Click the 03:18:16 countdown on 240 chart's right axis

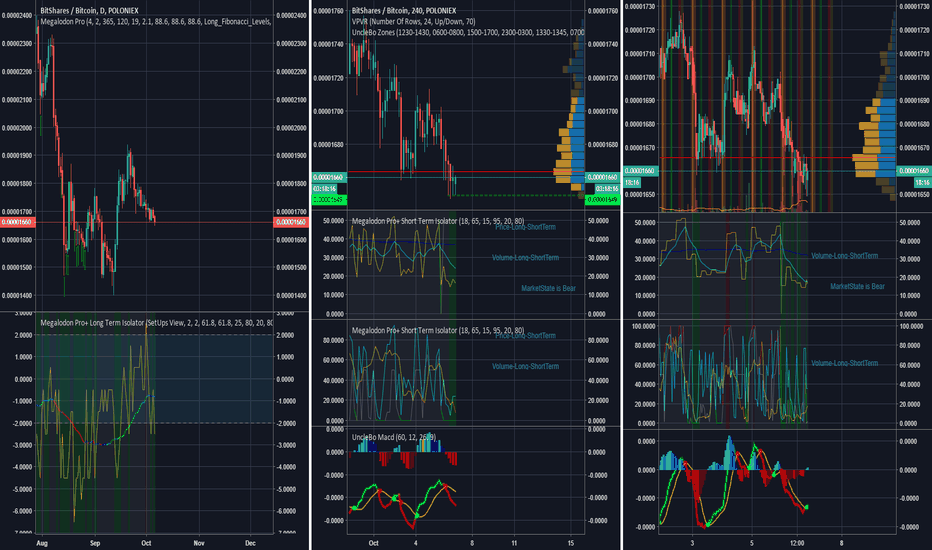(x=606, y=188)
